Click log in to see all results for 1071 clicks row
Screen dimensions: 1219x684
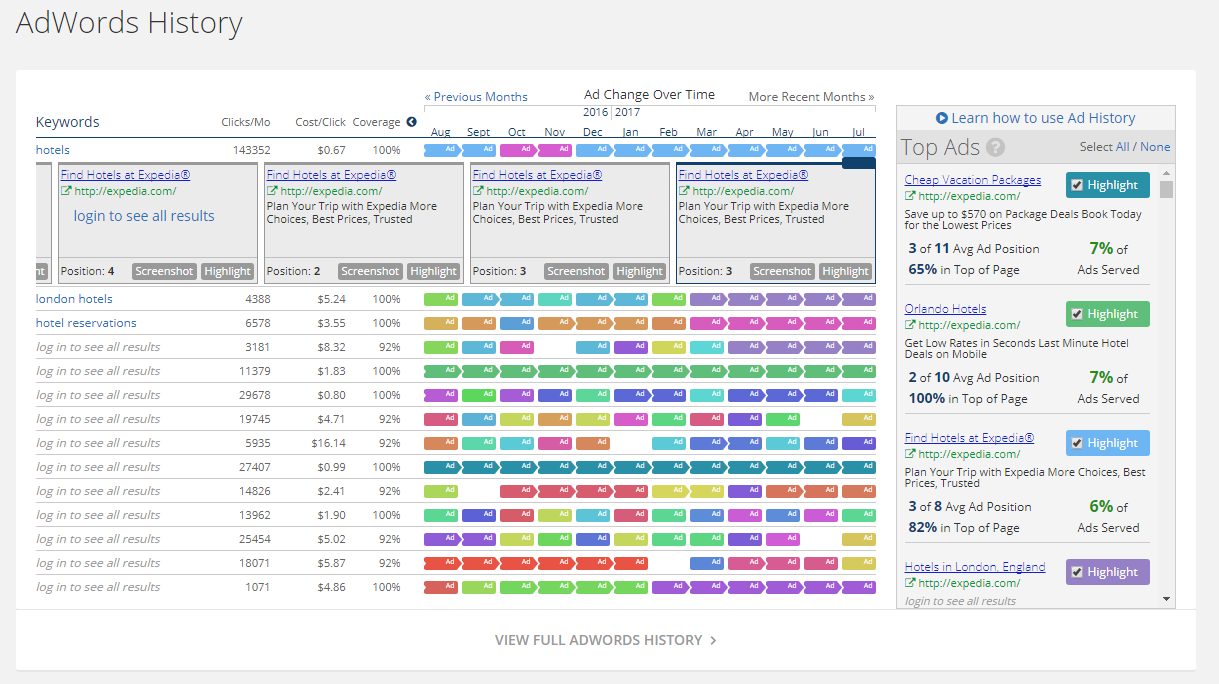click(98, 587)
